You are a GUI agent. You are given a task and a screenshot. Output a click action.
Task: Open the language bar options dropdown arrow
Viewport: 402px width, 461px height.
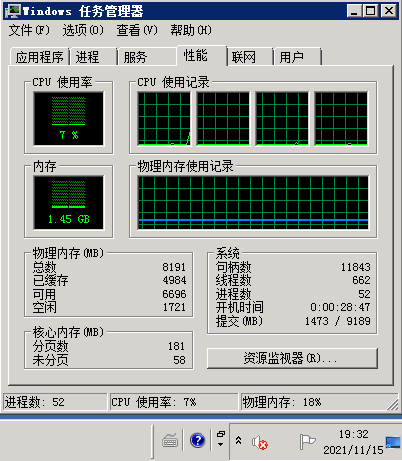[x=220, y=444]
